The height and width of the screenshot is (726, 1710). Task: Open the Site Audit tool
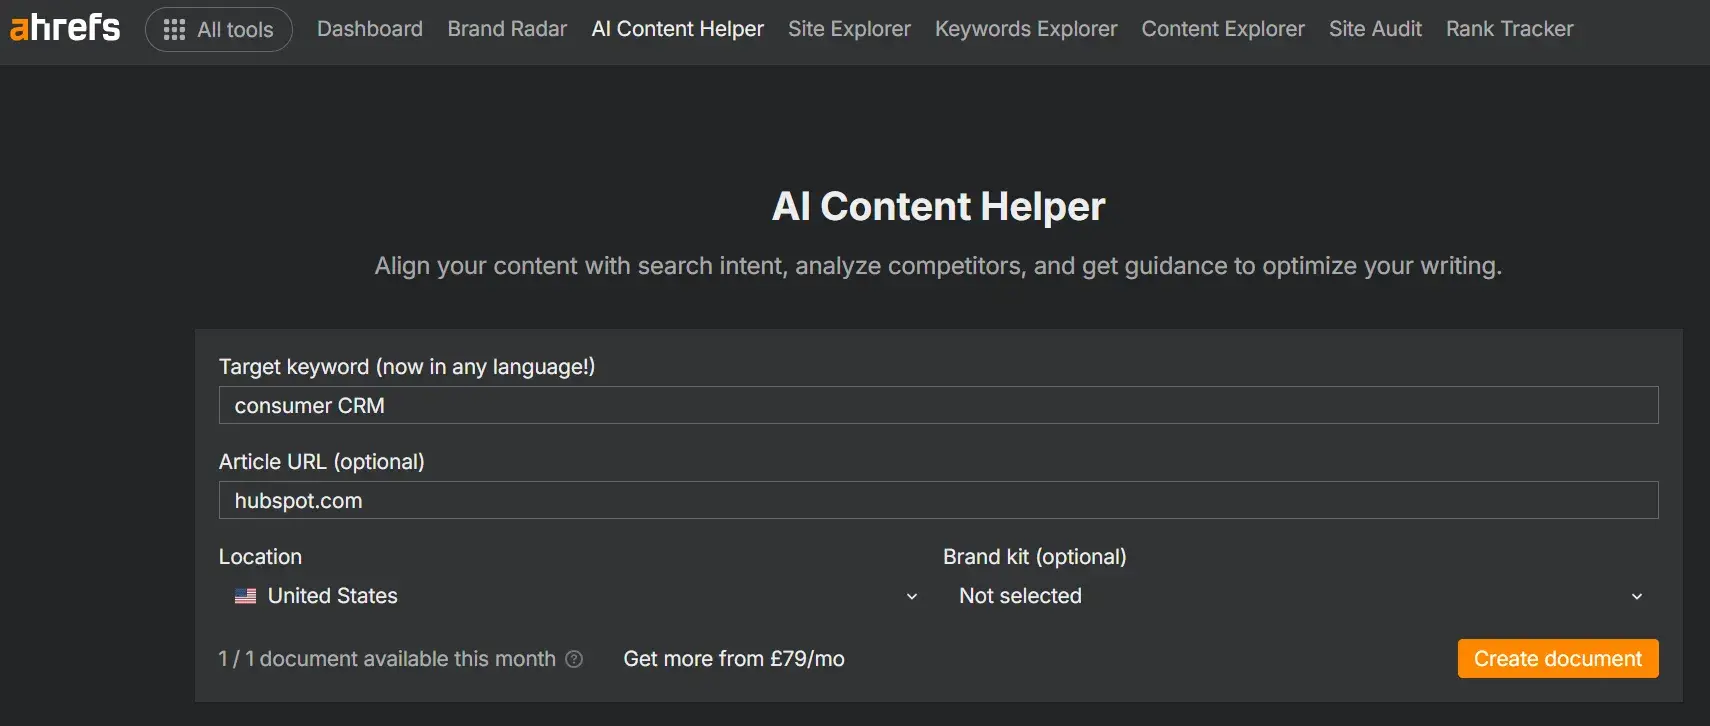[x=1375, y=29]
